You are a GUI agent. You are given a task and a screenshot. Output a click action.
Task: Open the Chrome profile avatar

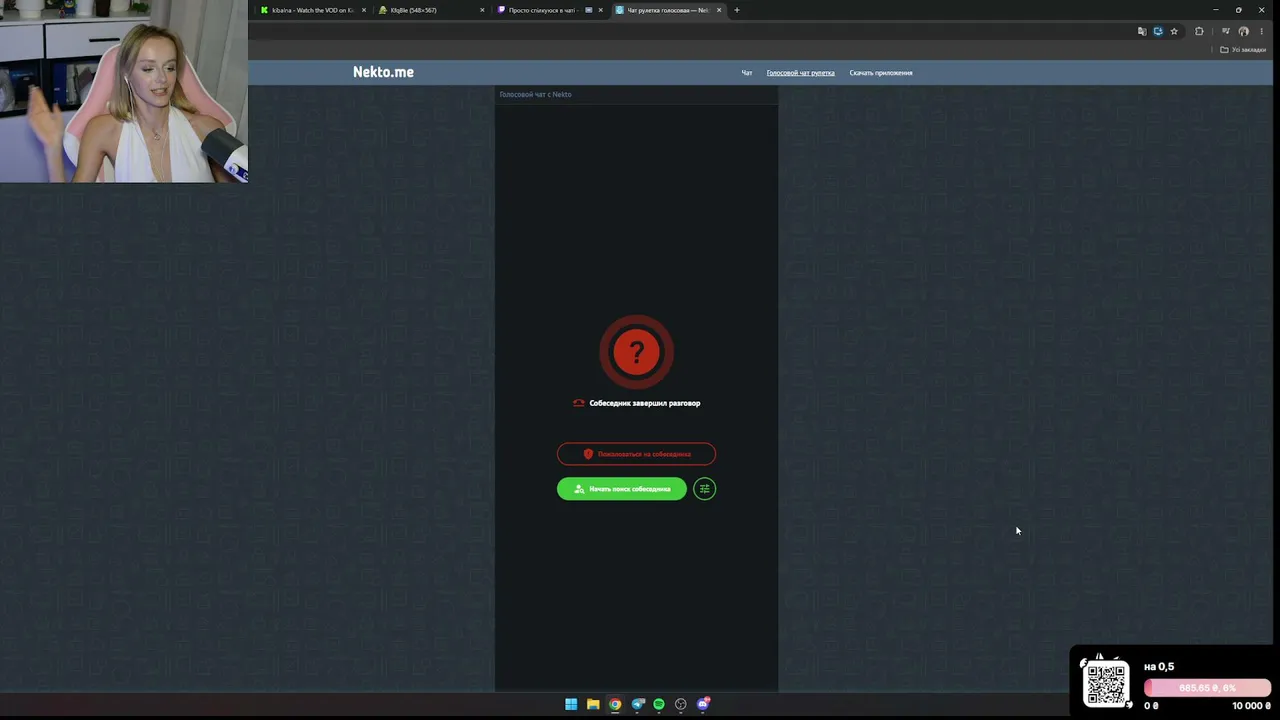[x=1243, y=31]
